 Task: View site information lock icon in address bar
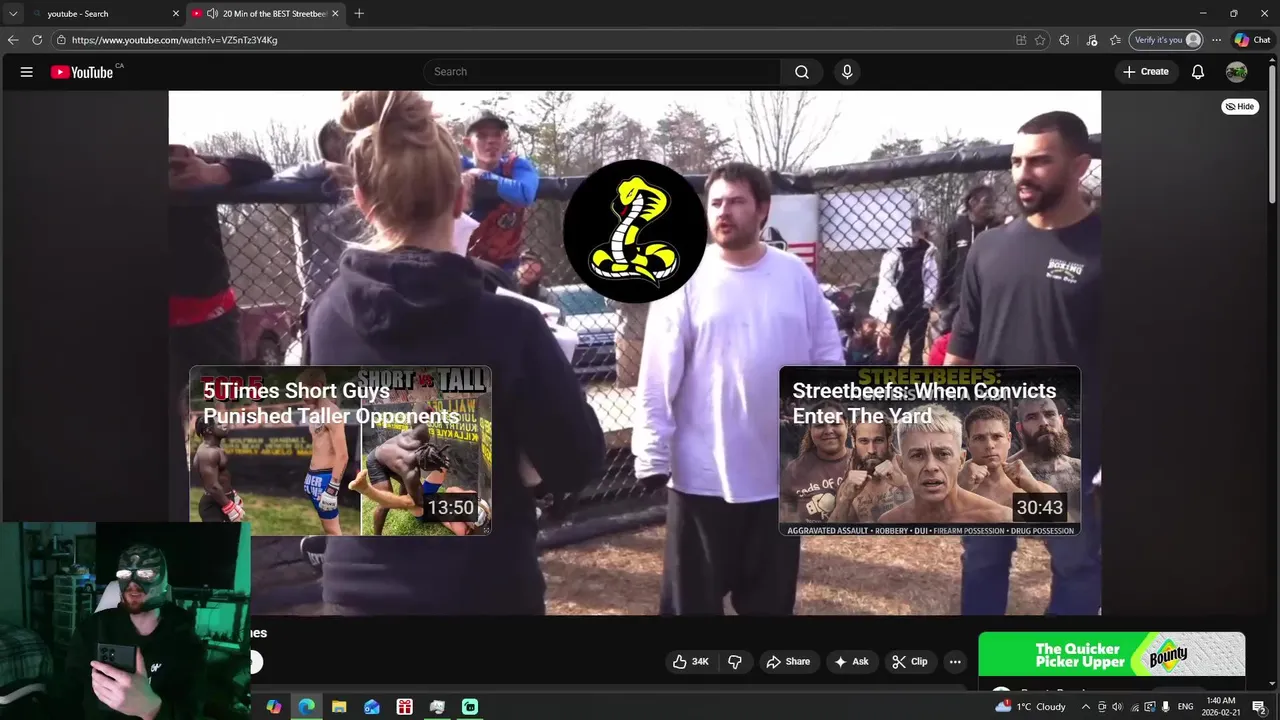point(61,40)
